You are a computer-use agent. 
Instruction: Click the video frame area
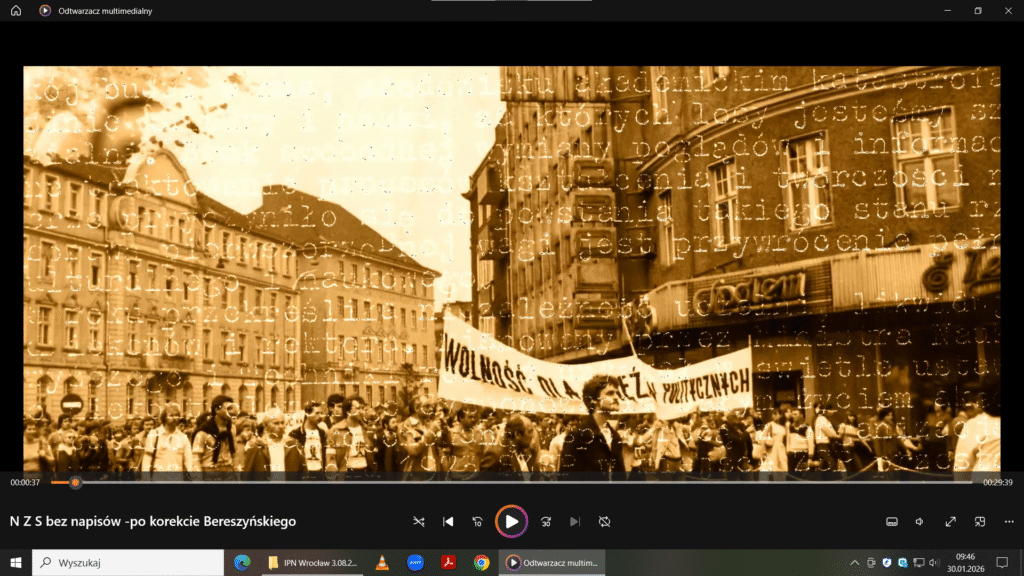tap(511, 268)
